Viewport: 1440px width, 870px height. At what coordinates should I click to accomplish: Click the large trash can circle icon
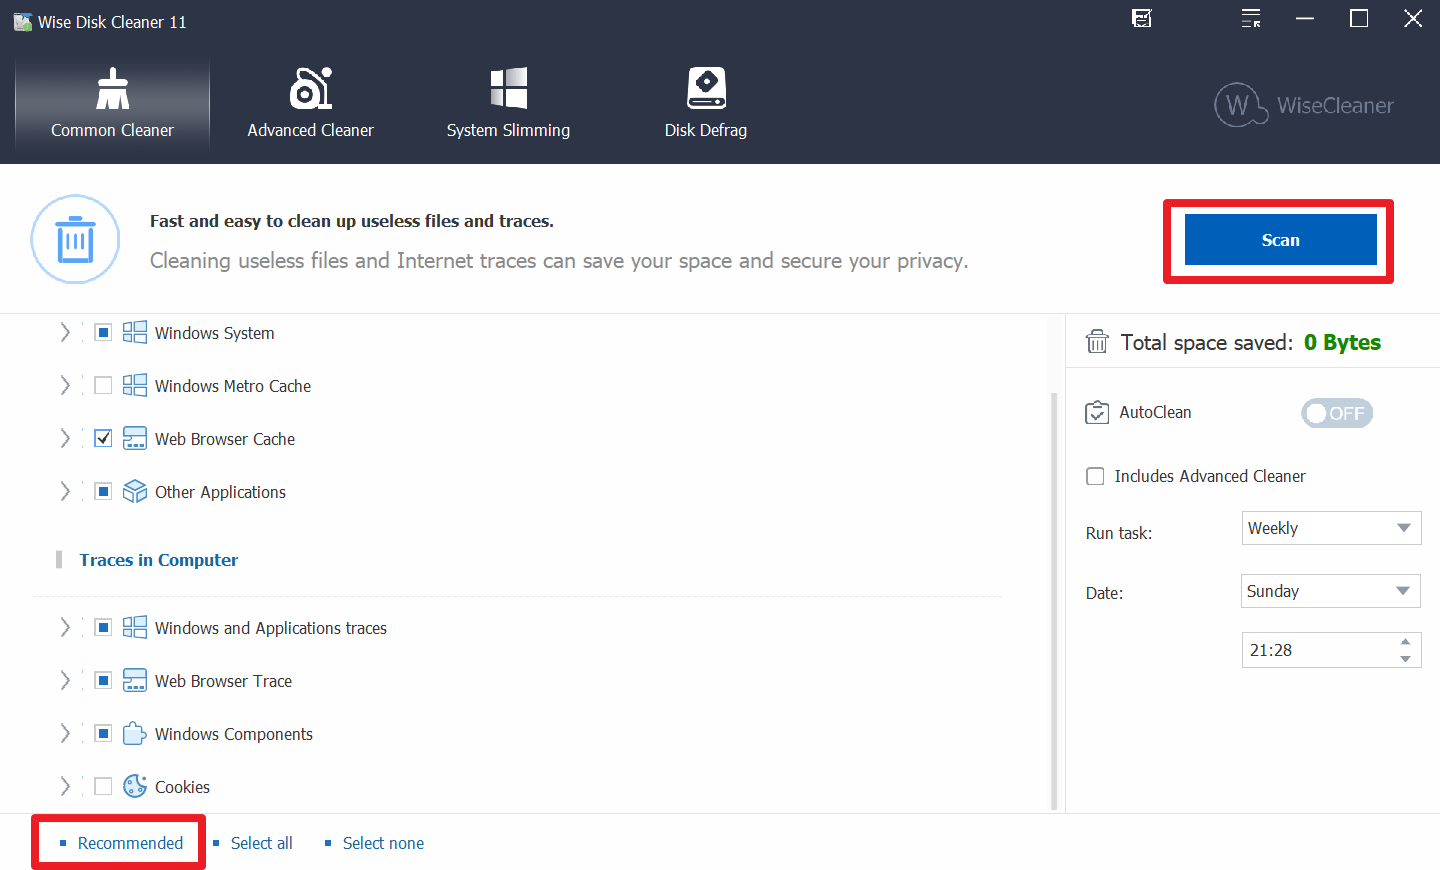75,240
